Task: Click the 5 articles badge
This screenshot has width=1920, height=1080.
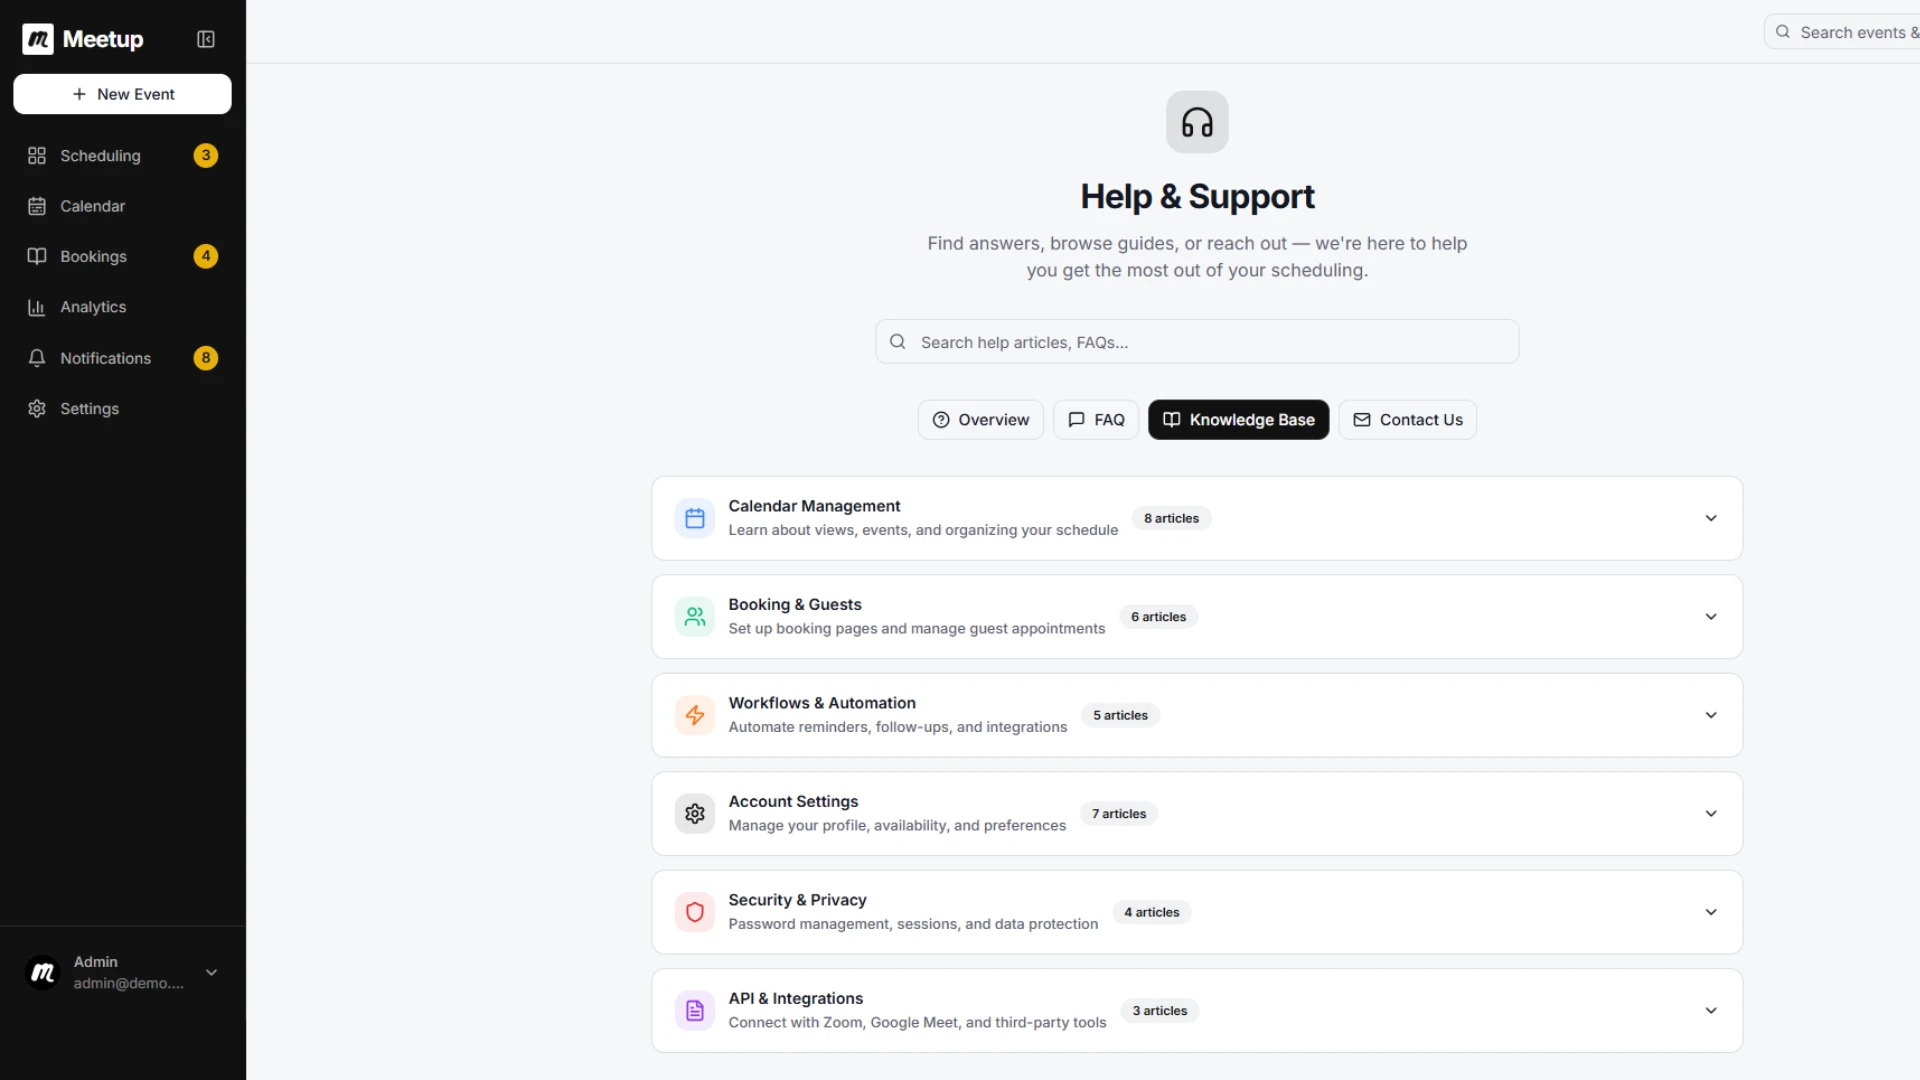Action: point(1120,715)
